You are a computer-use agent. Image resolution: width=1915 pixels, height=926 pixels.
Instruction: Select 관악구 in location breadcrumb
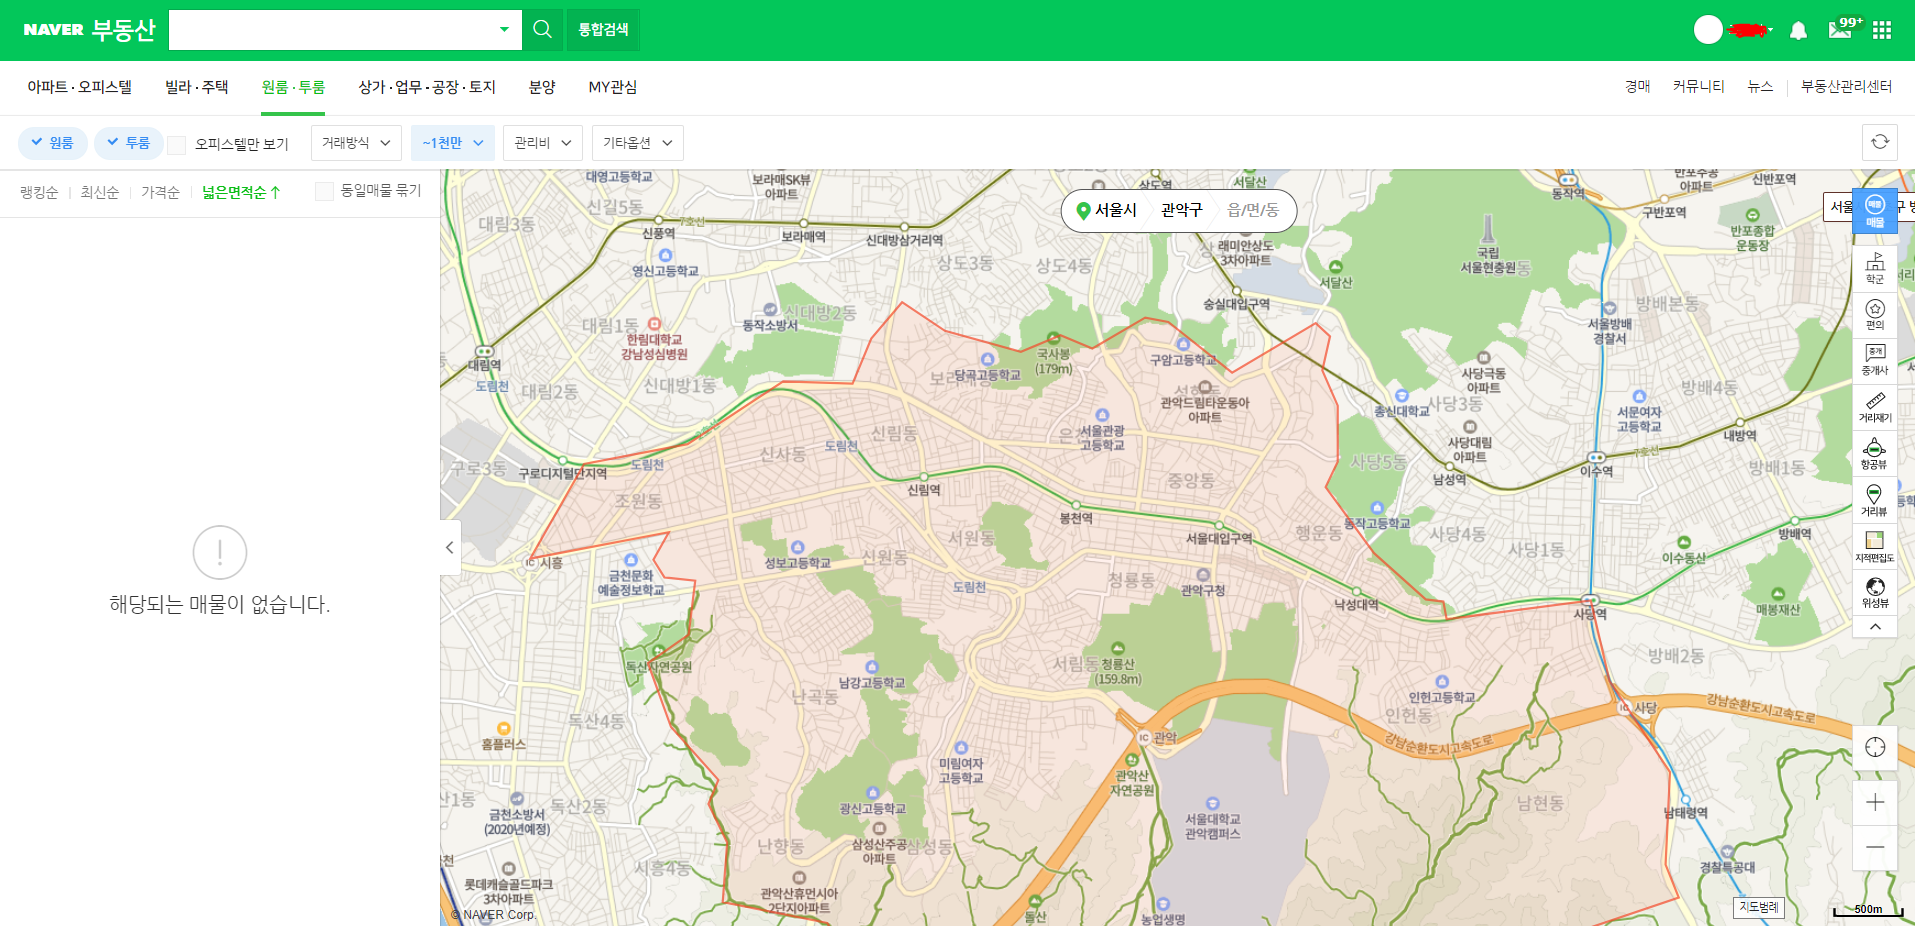[1181, 210]
